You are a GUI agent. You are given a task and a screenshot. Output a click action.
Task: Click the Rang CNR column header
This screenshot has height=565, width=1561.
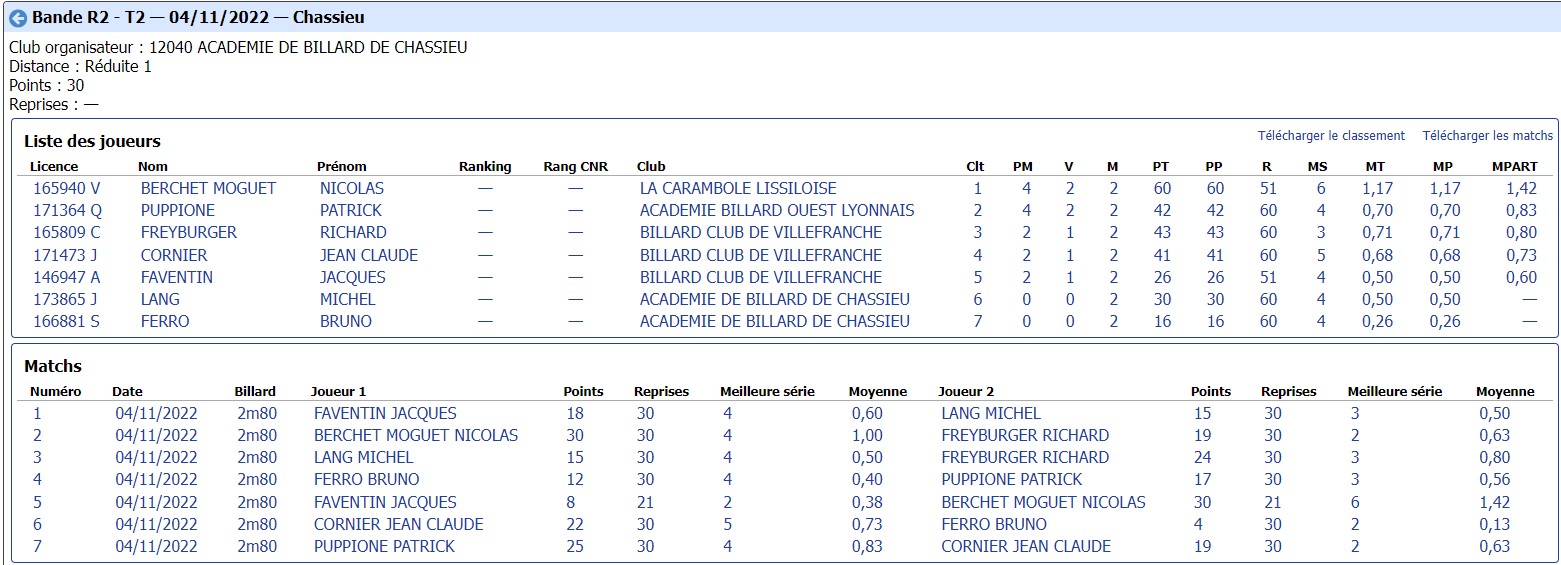pos(575,166)
